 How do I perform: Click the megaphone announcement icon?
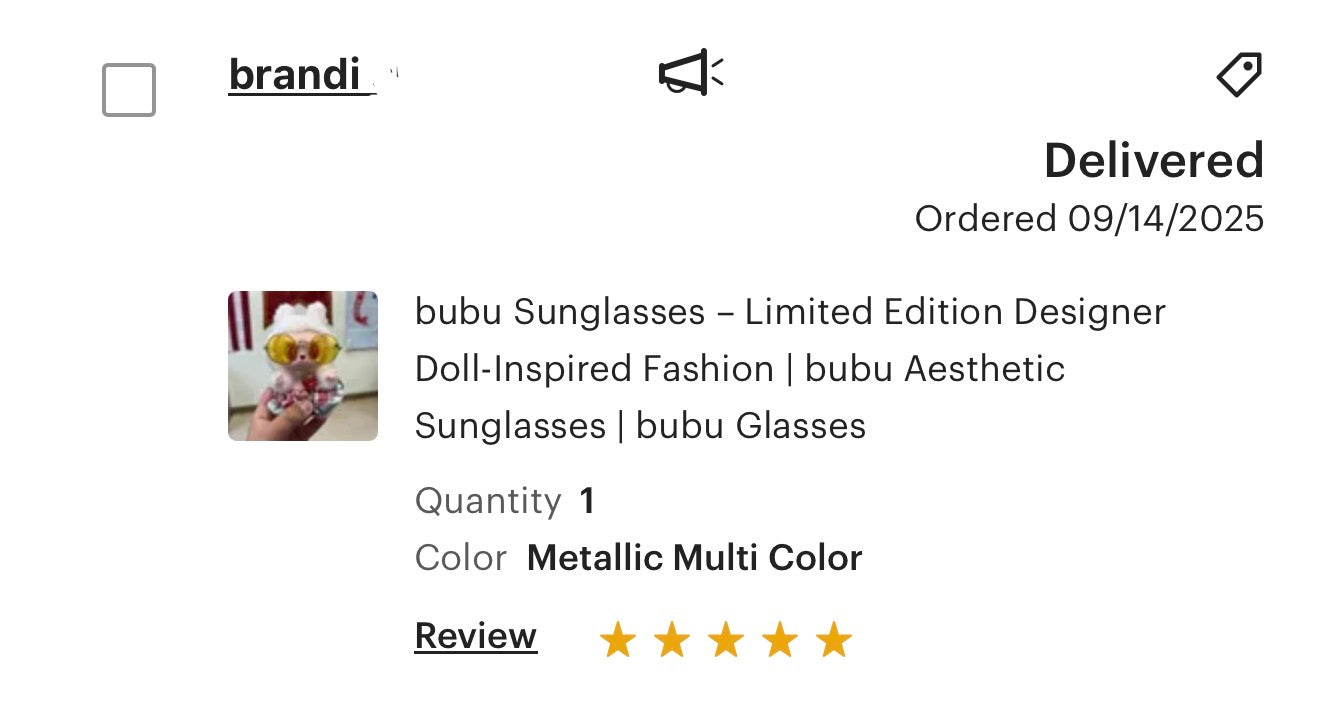coord(690,74)
